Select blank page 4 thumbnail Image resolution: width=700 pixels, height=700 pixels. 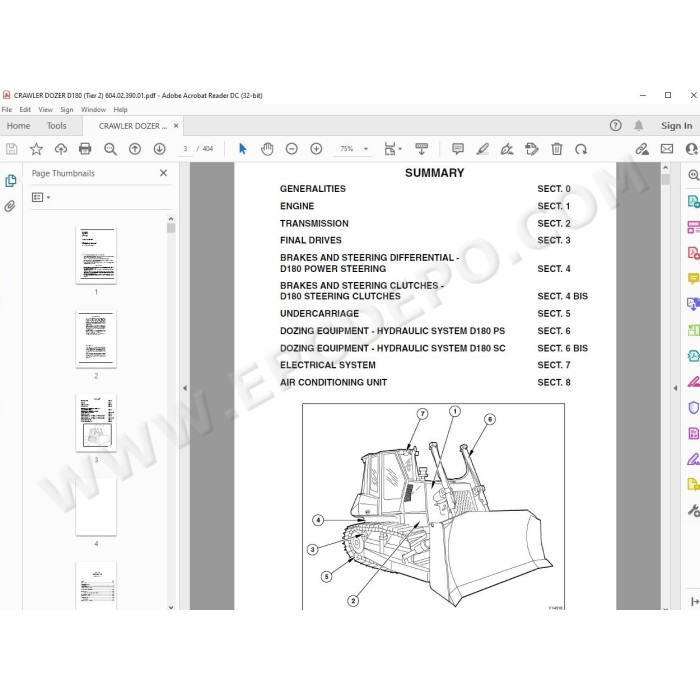96,507
